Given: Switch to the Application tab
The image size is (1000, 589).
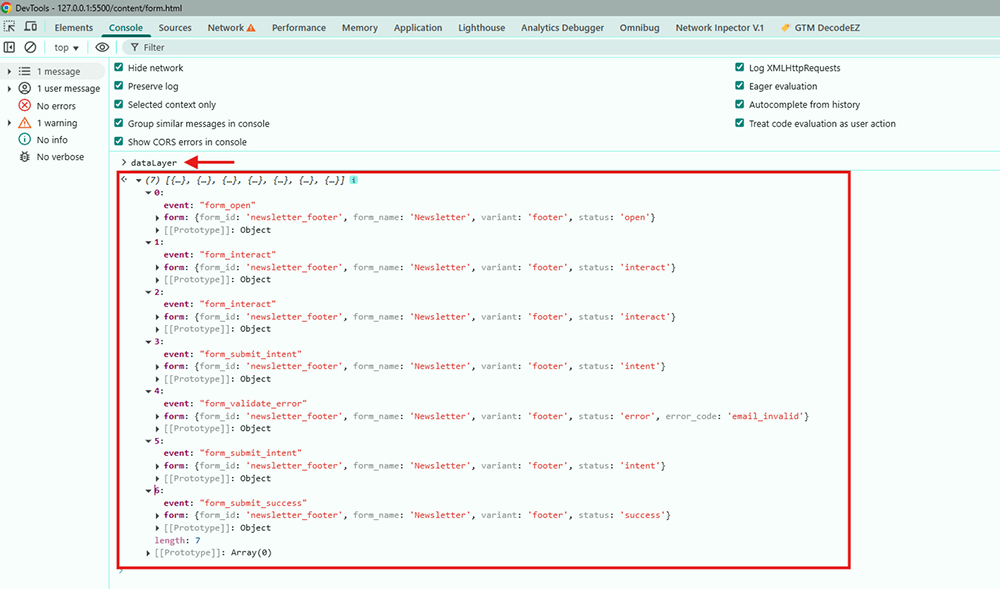Looking at the screenshot, I should tap(418, 28).
